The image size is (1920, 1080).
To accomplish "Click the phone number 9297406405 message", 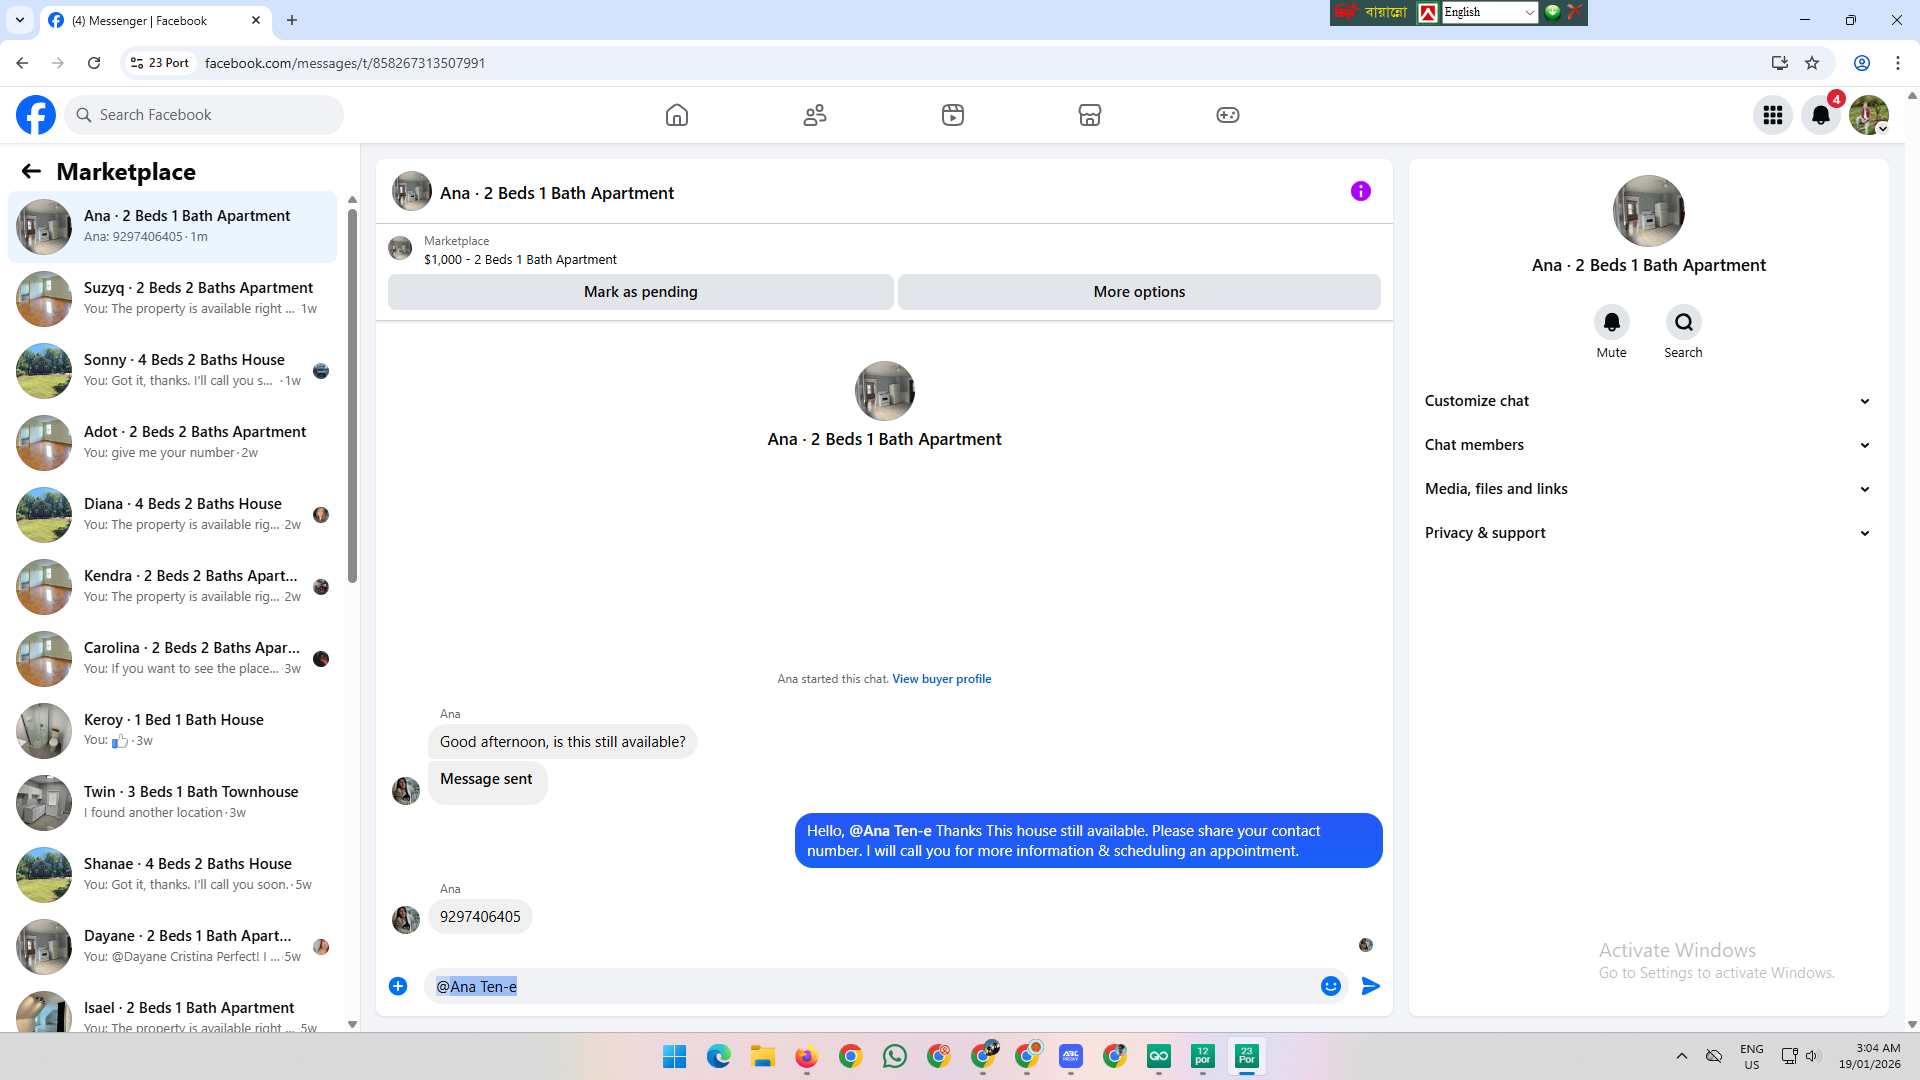I will coord(480,917).
